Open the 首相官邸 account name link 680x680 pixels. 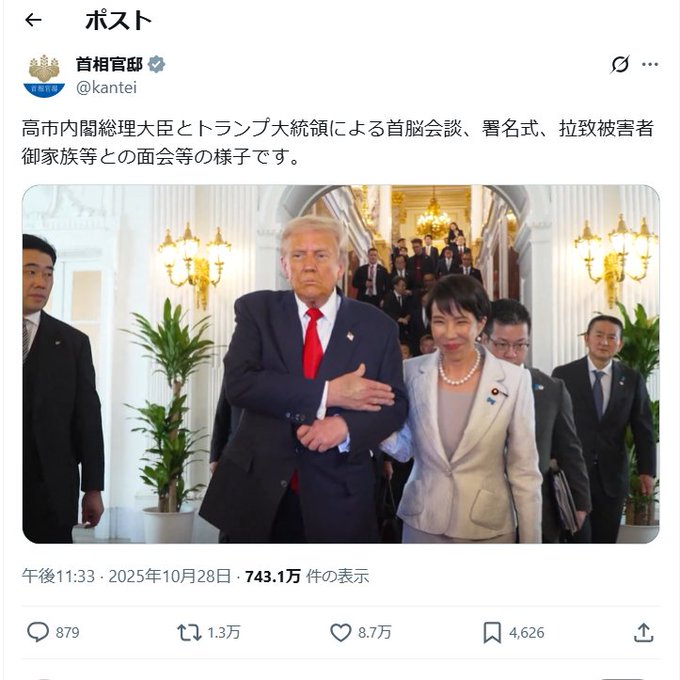click(109, 65)
